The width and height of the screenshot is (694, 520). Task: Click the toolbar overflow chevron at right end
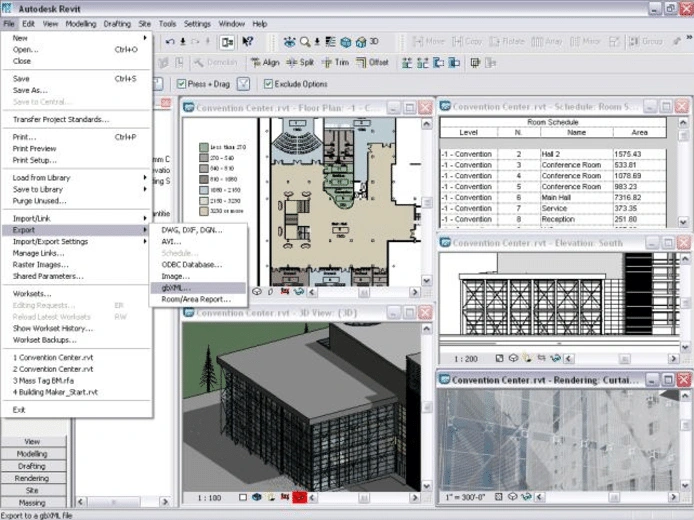pos(690,38)
